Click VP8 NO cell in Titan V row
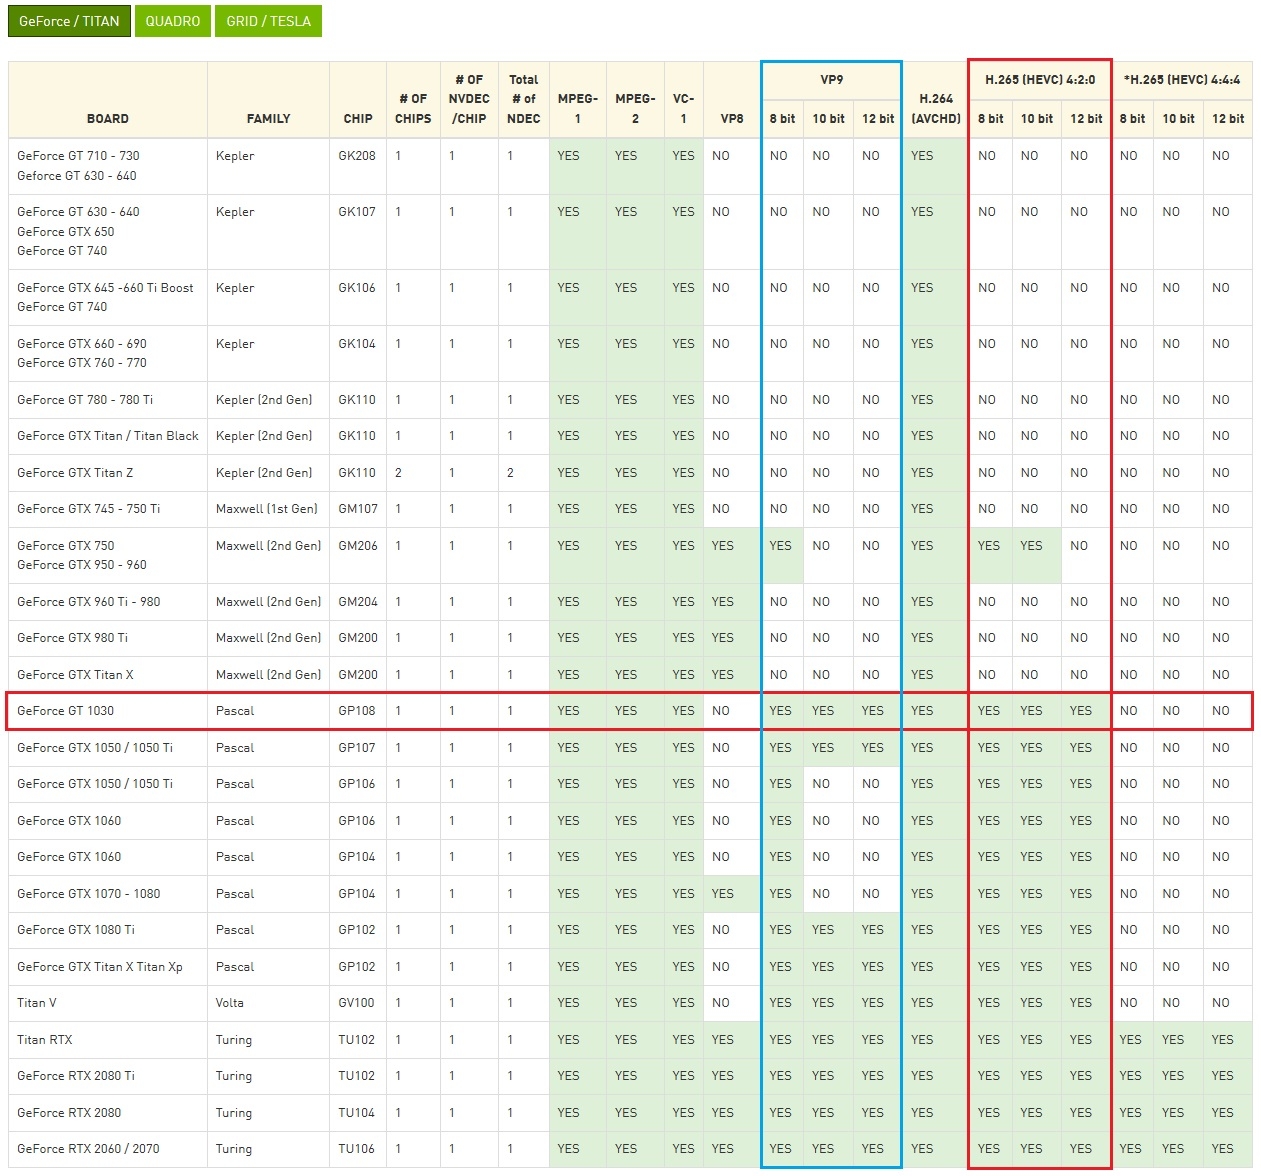The image size is (1261, 1176). 732,1003
